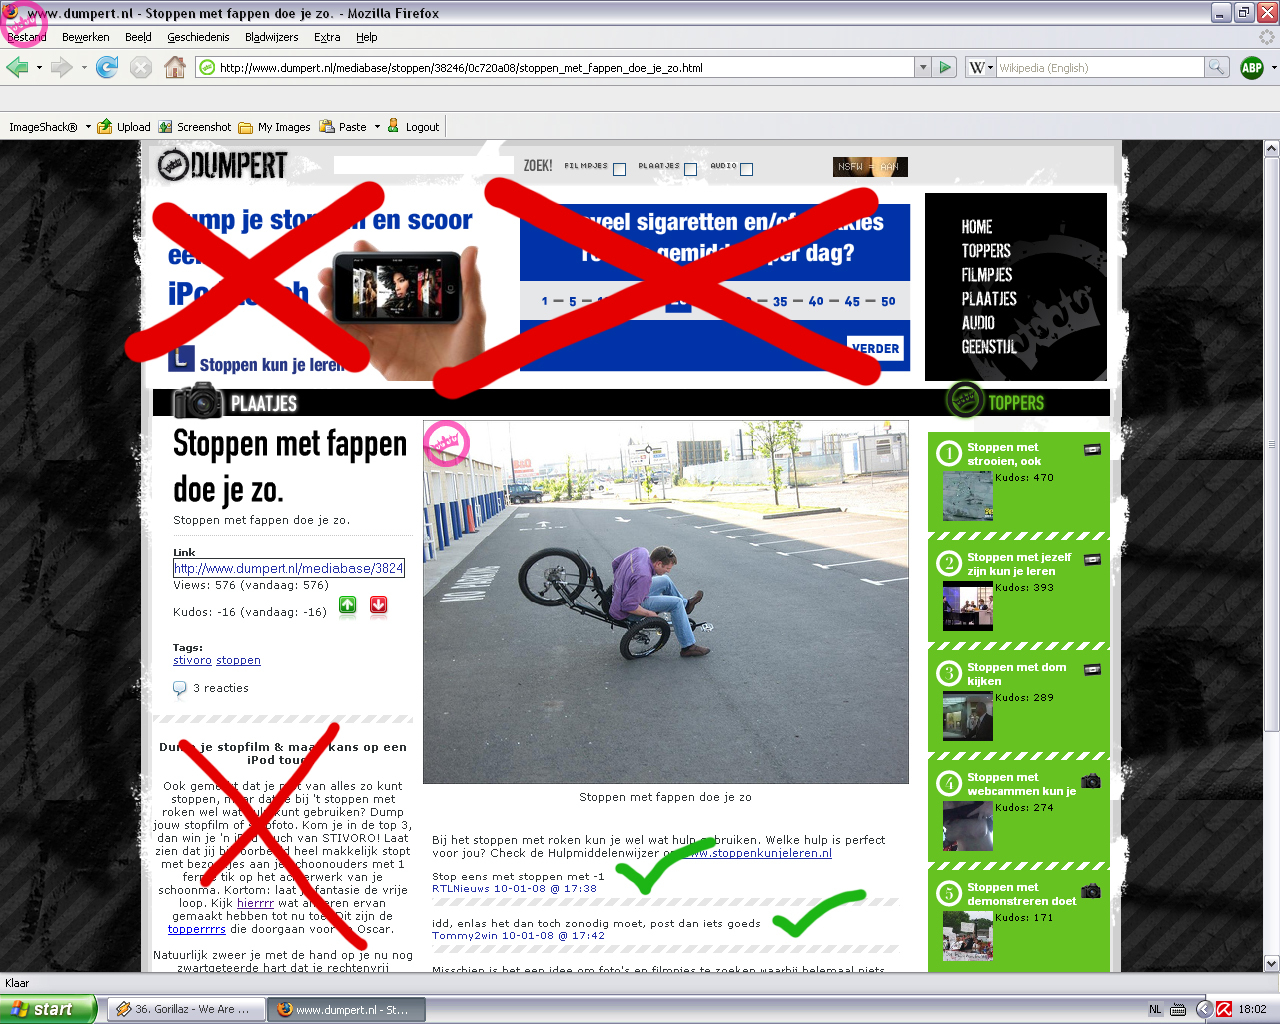The height and width of the screenshot is (1024, 1280).
Task: Tick the Plaatjes search checkbox
Action: tap(690, 169)
